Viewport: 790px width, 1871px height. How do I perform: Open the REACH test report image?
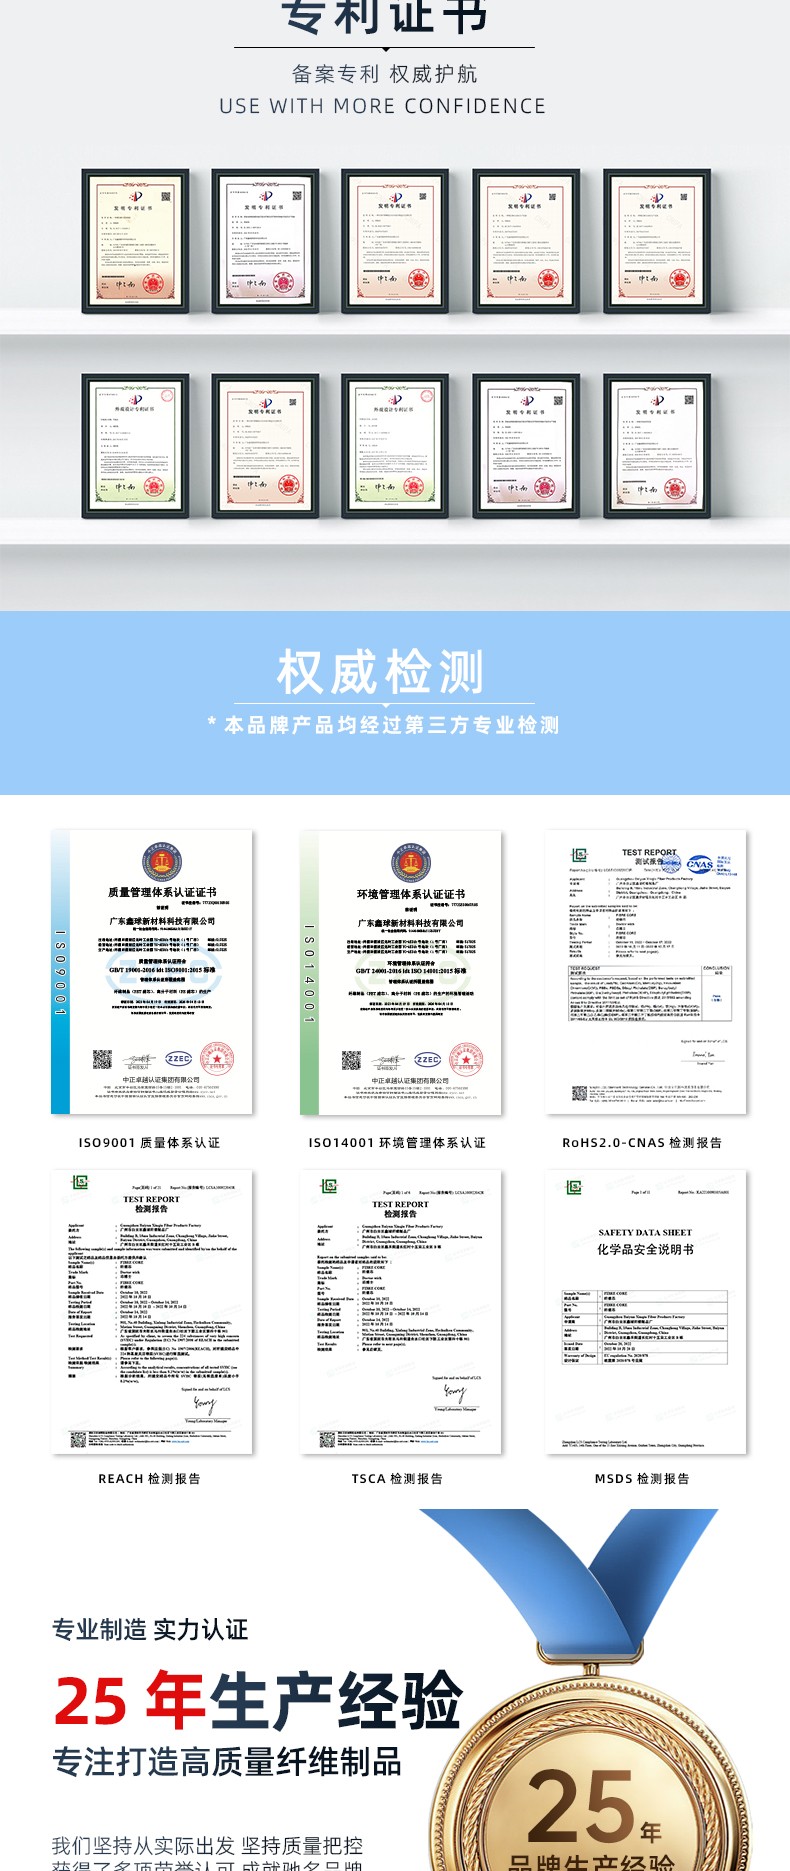152,1312
